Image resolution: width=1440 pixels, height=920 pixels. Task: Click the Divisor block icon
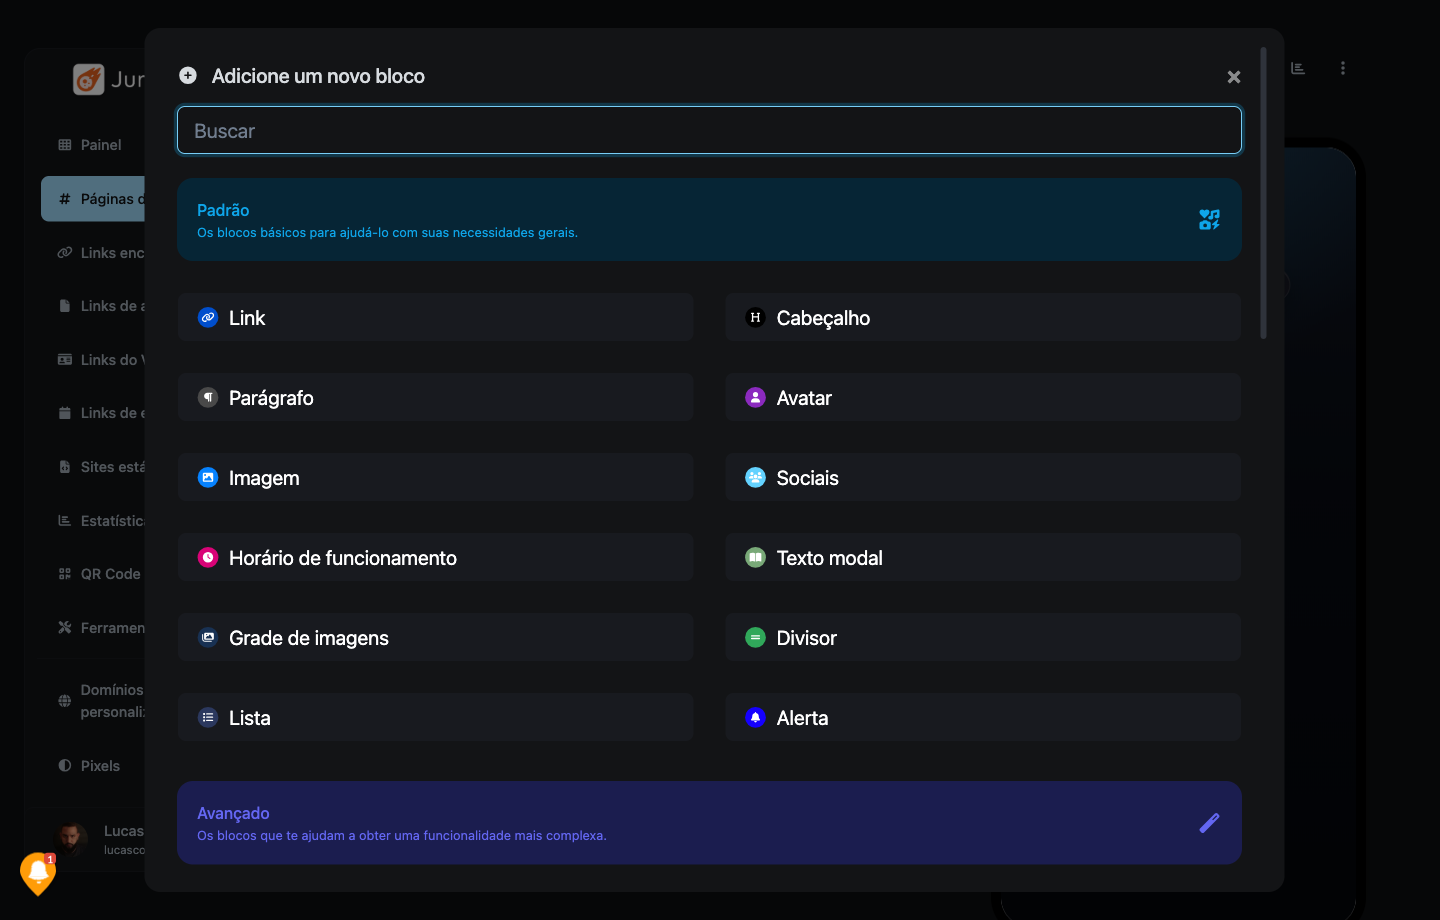tap(756, 638)
